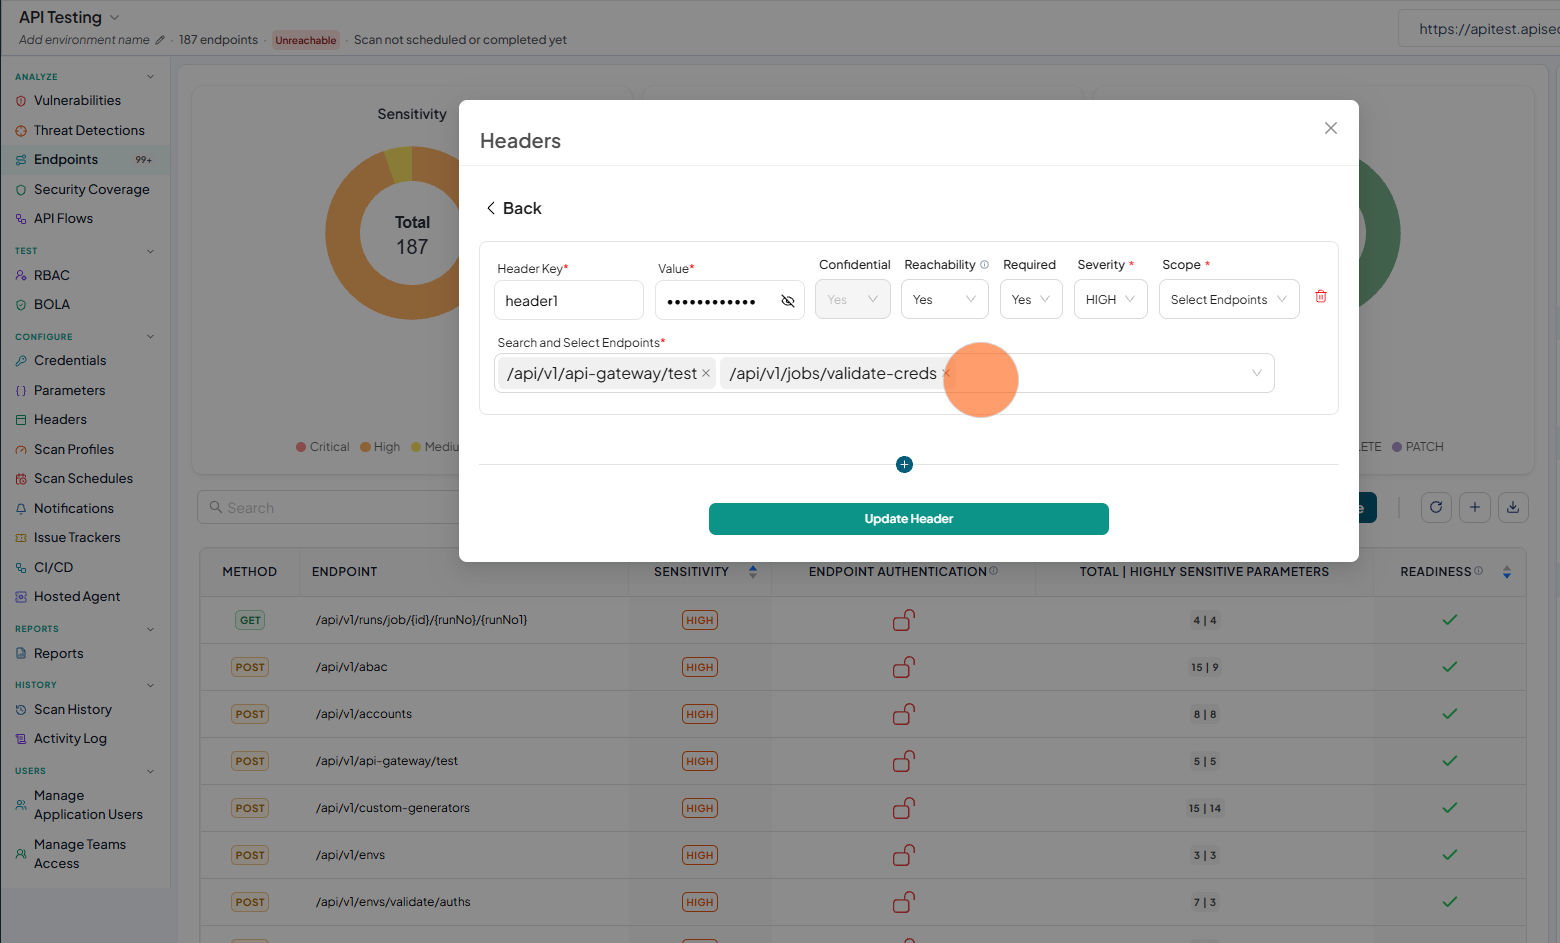Show the Reachability info tooltip icon
1560x943 pixels.
pos(984,265)
